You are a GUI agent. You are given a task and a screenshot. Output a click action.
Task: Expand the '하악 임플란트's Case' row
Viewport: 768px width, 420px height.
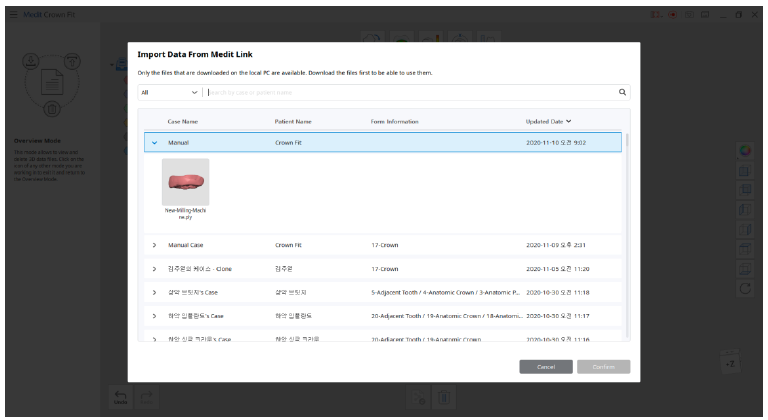point(154,316)
